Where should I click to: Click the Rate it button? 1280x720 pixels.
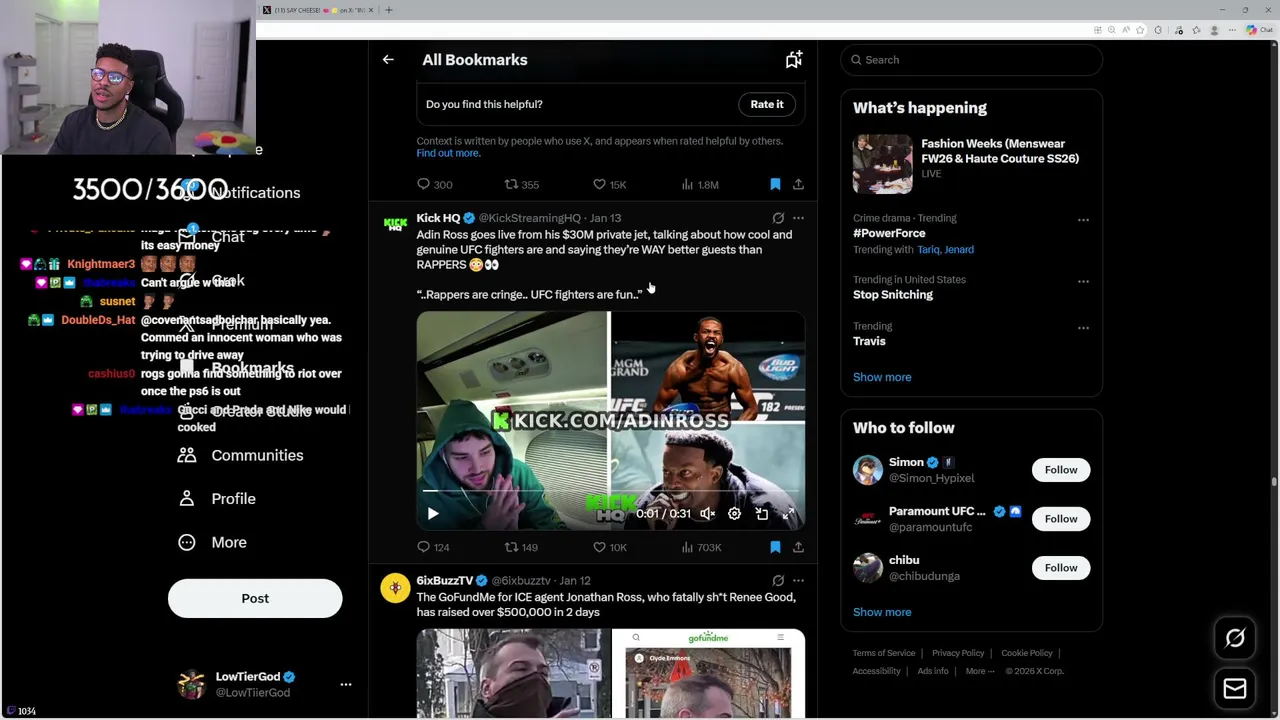pos(767,104)
